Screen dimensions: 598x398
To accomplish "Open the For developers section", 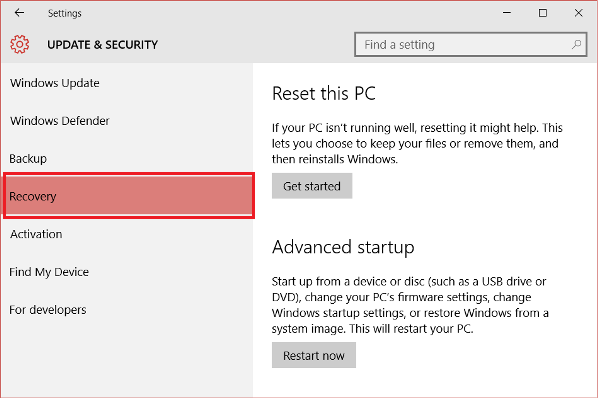I will (x=48, y=310).
